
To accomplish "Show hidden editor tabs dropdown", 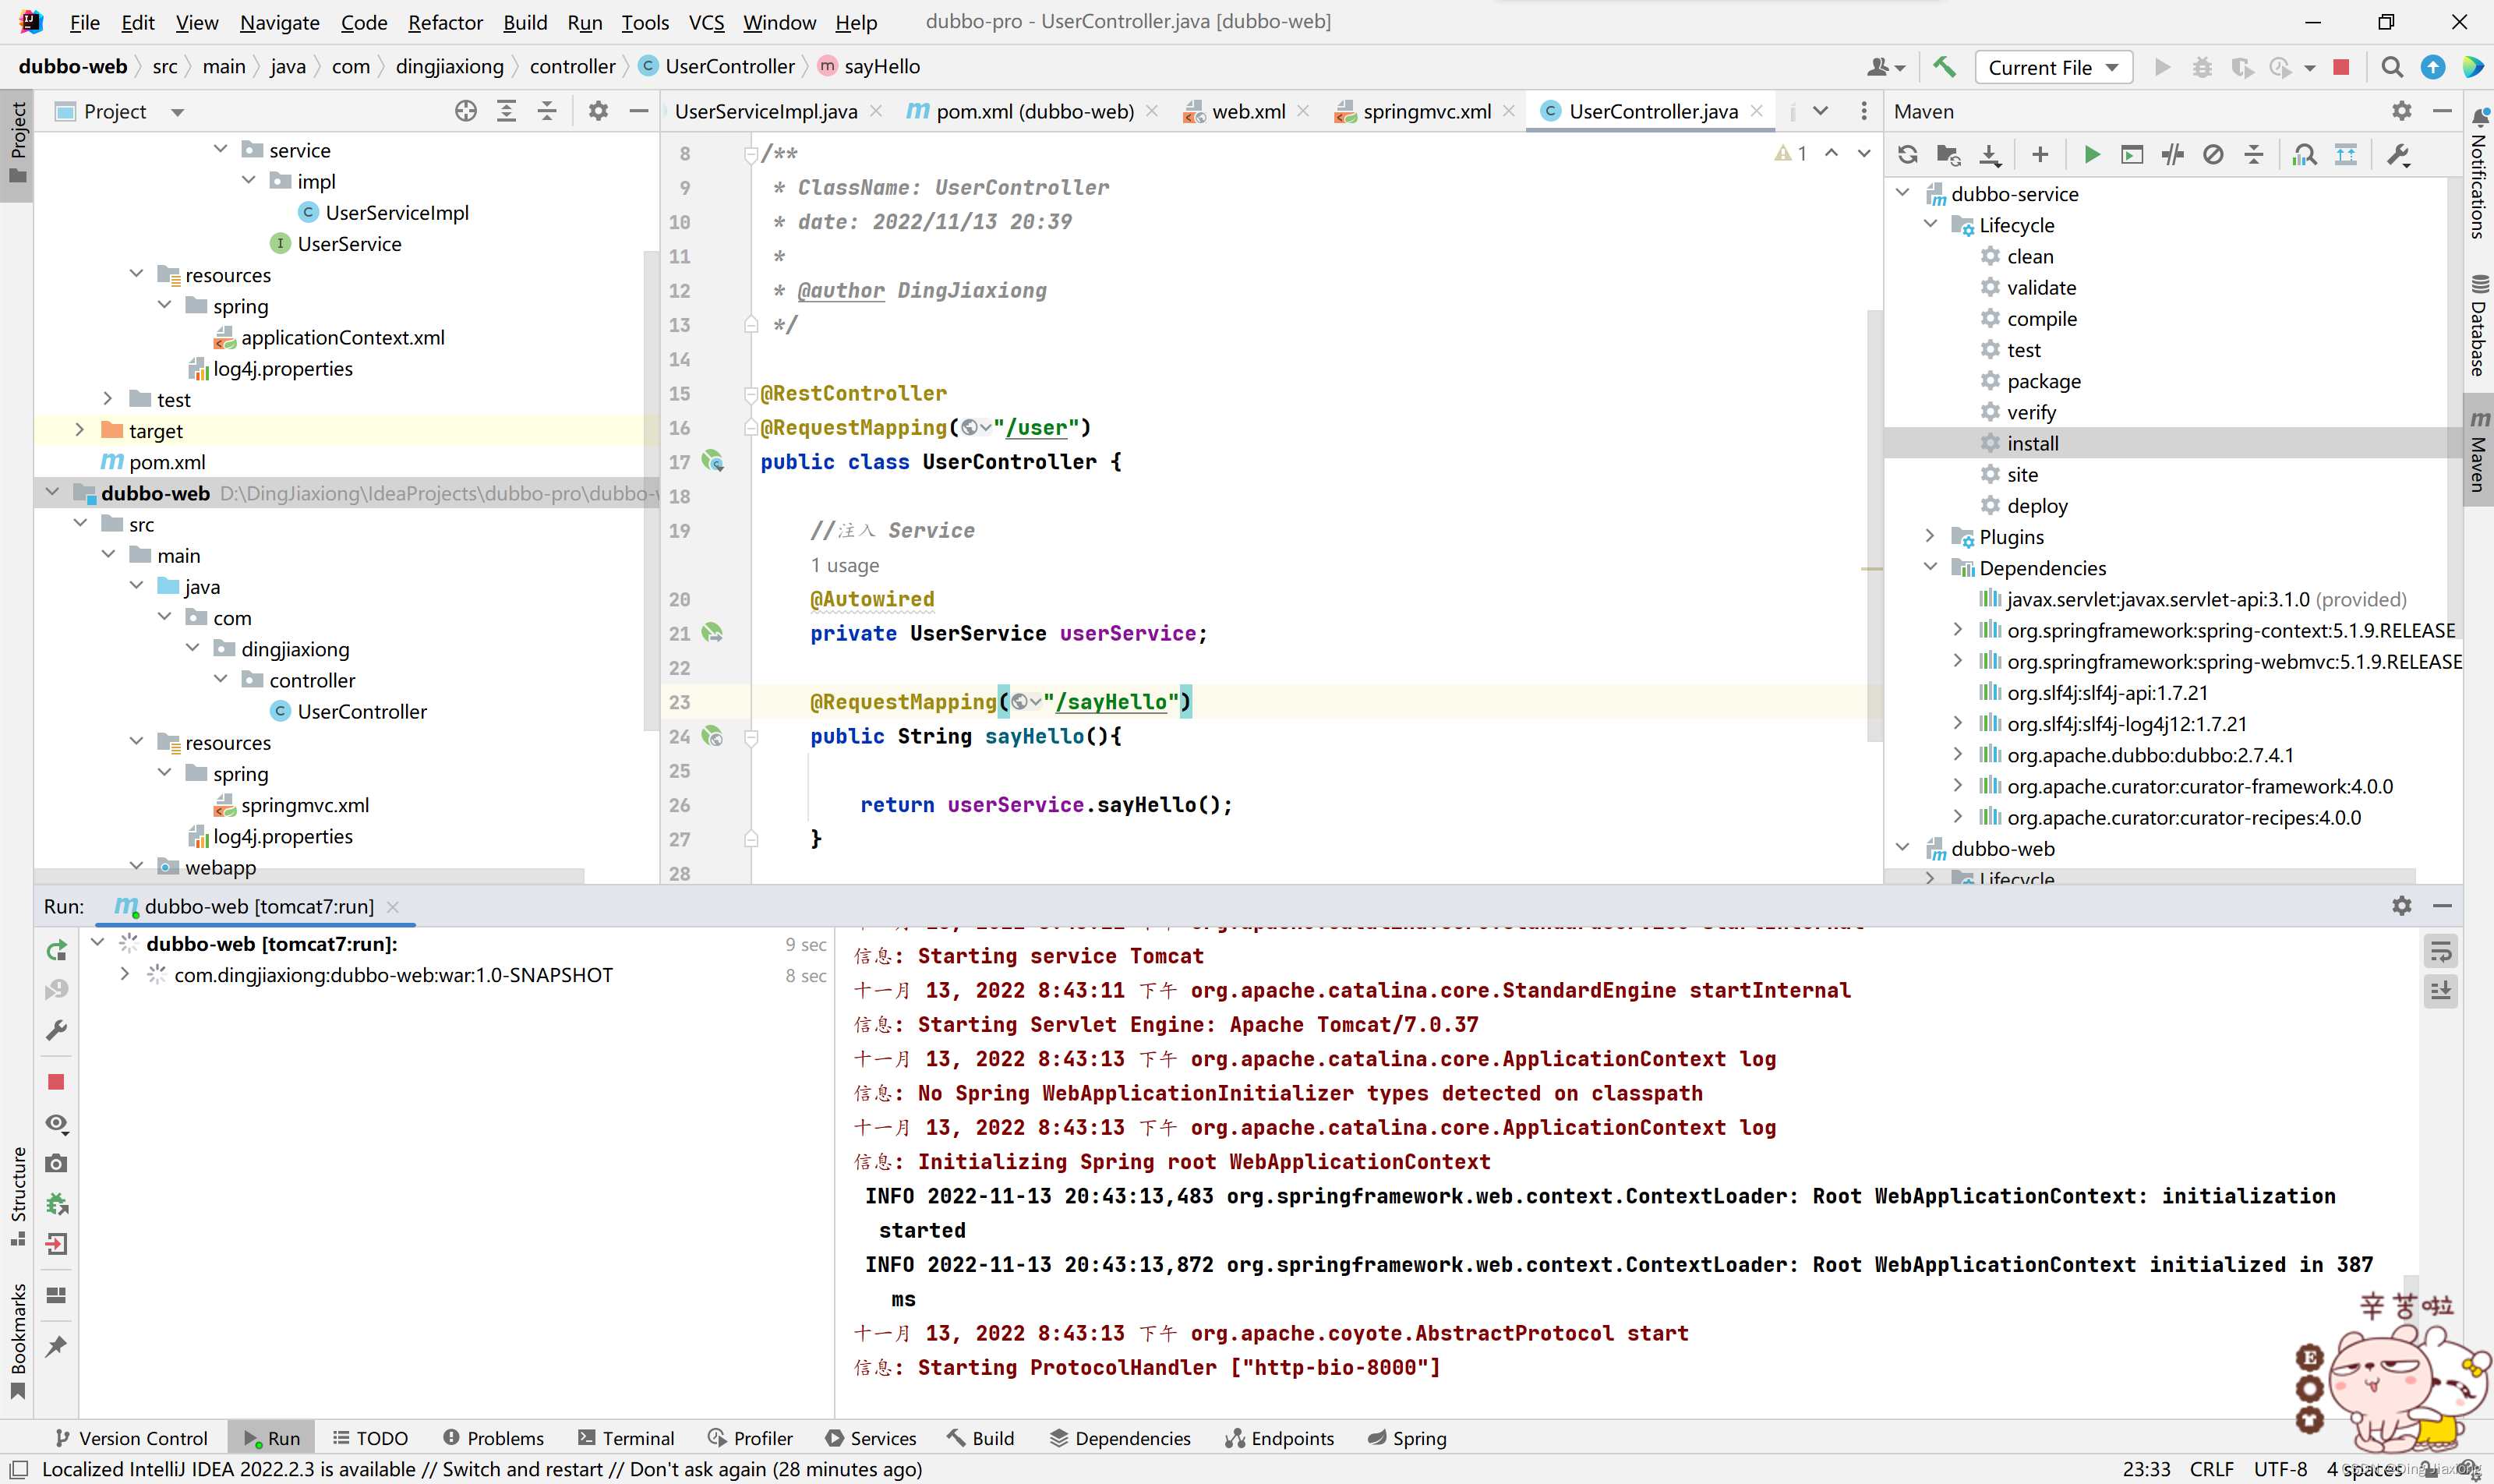I will [x=1820, y=111].
